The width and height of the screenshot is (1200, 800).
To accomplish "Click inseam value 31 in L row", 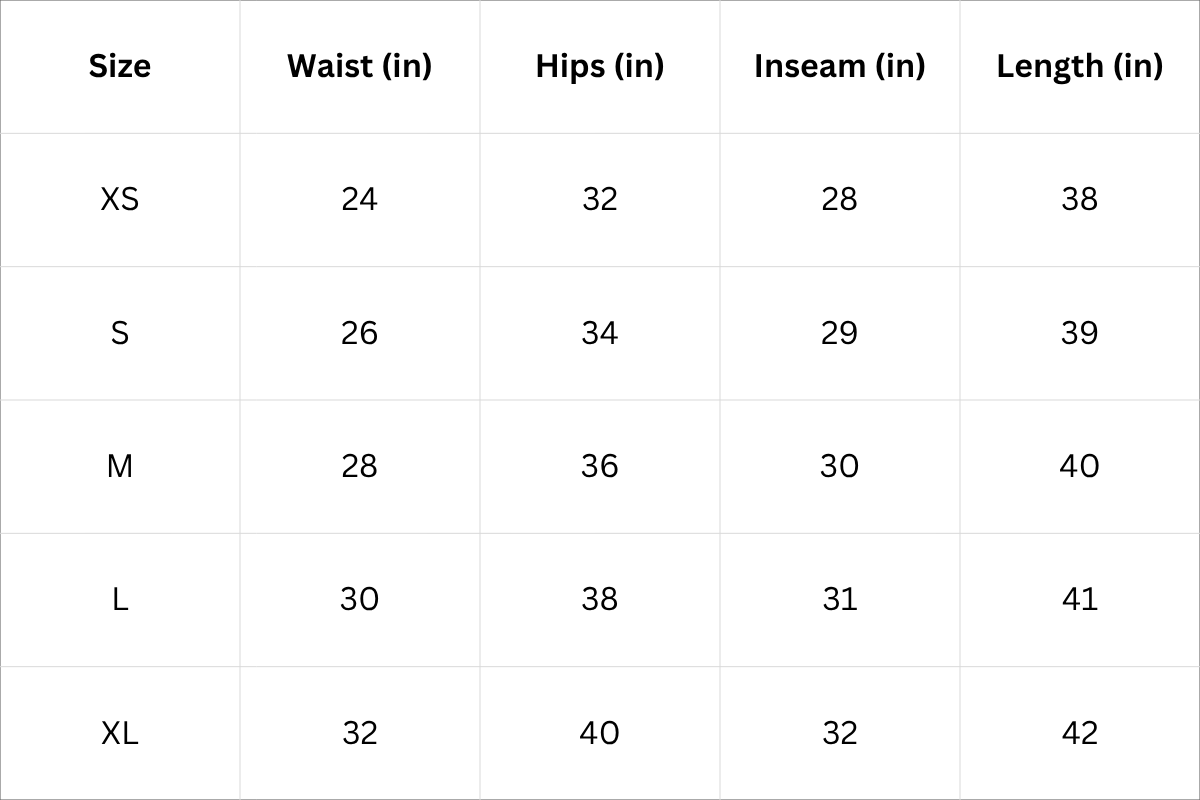I will [x=839, y=599].
